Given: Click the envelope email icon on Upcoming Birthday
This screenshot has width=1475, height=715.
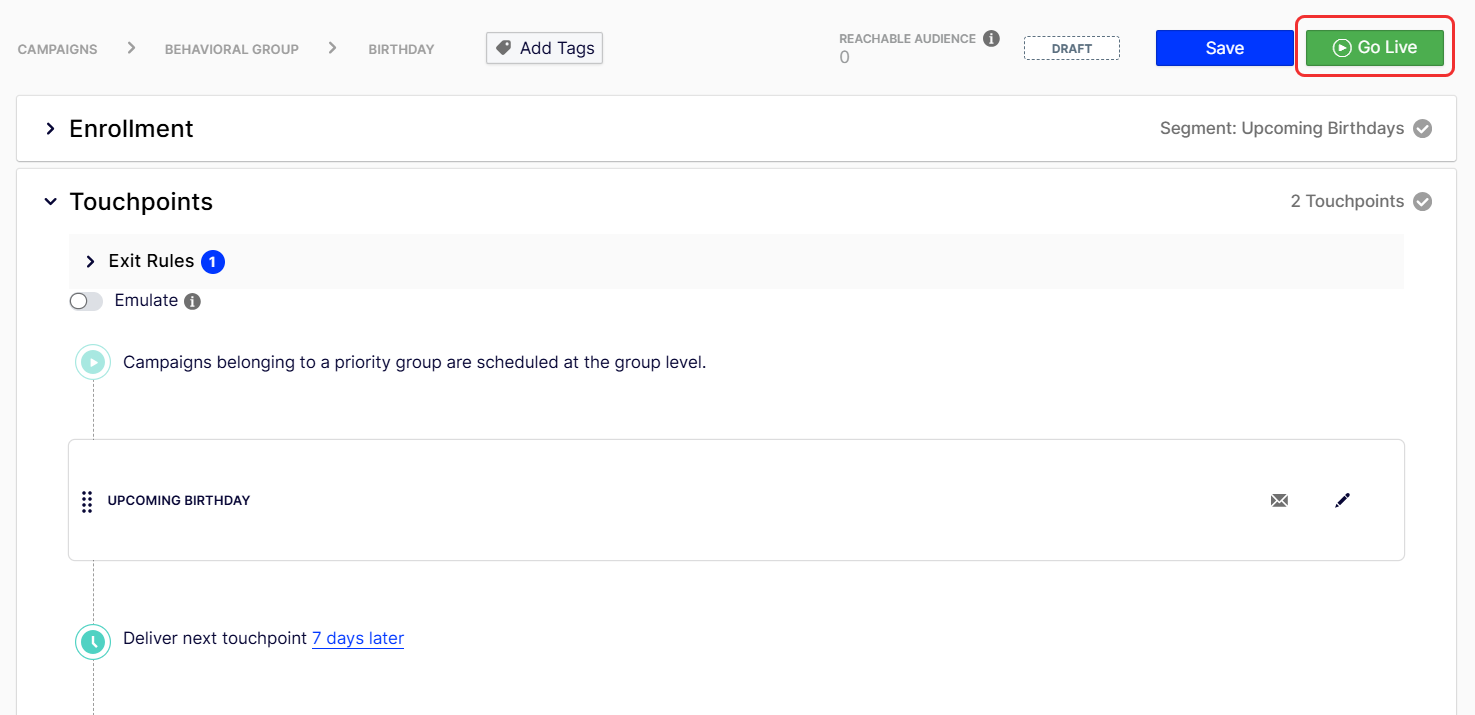Looking at the screenshot, I should click(x=1279, y=500).
